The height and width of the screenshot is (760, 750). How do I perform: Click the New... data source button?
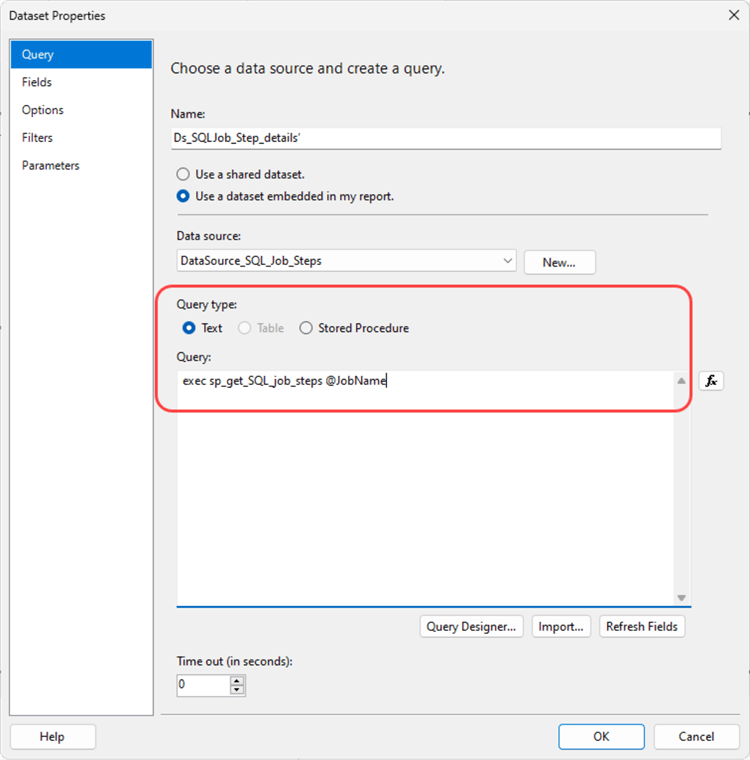[559, 262]
